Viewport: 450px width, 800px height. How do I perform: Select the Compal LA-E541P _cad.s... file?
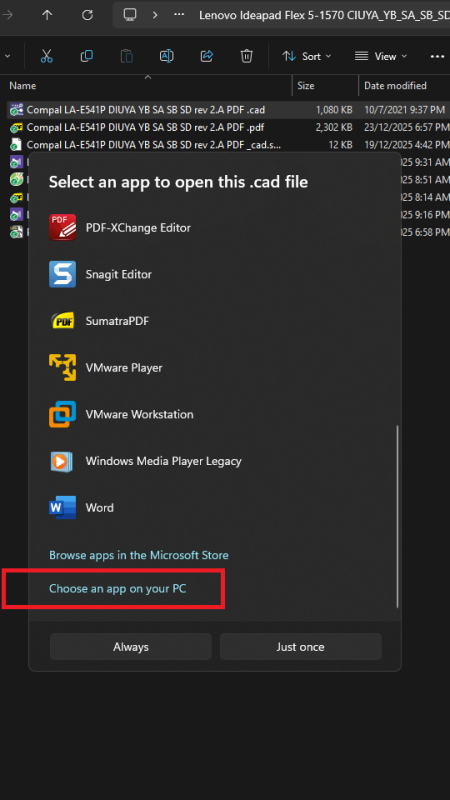pos(154,145)
